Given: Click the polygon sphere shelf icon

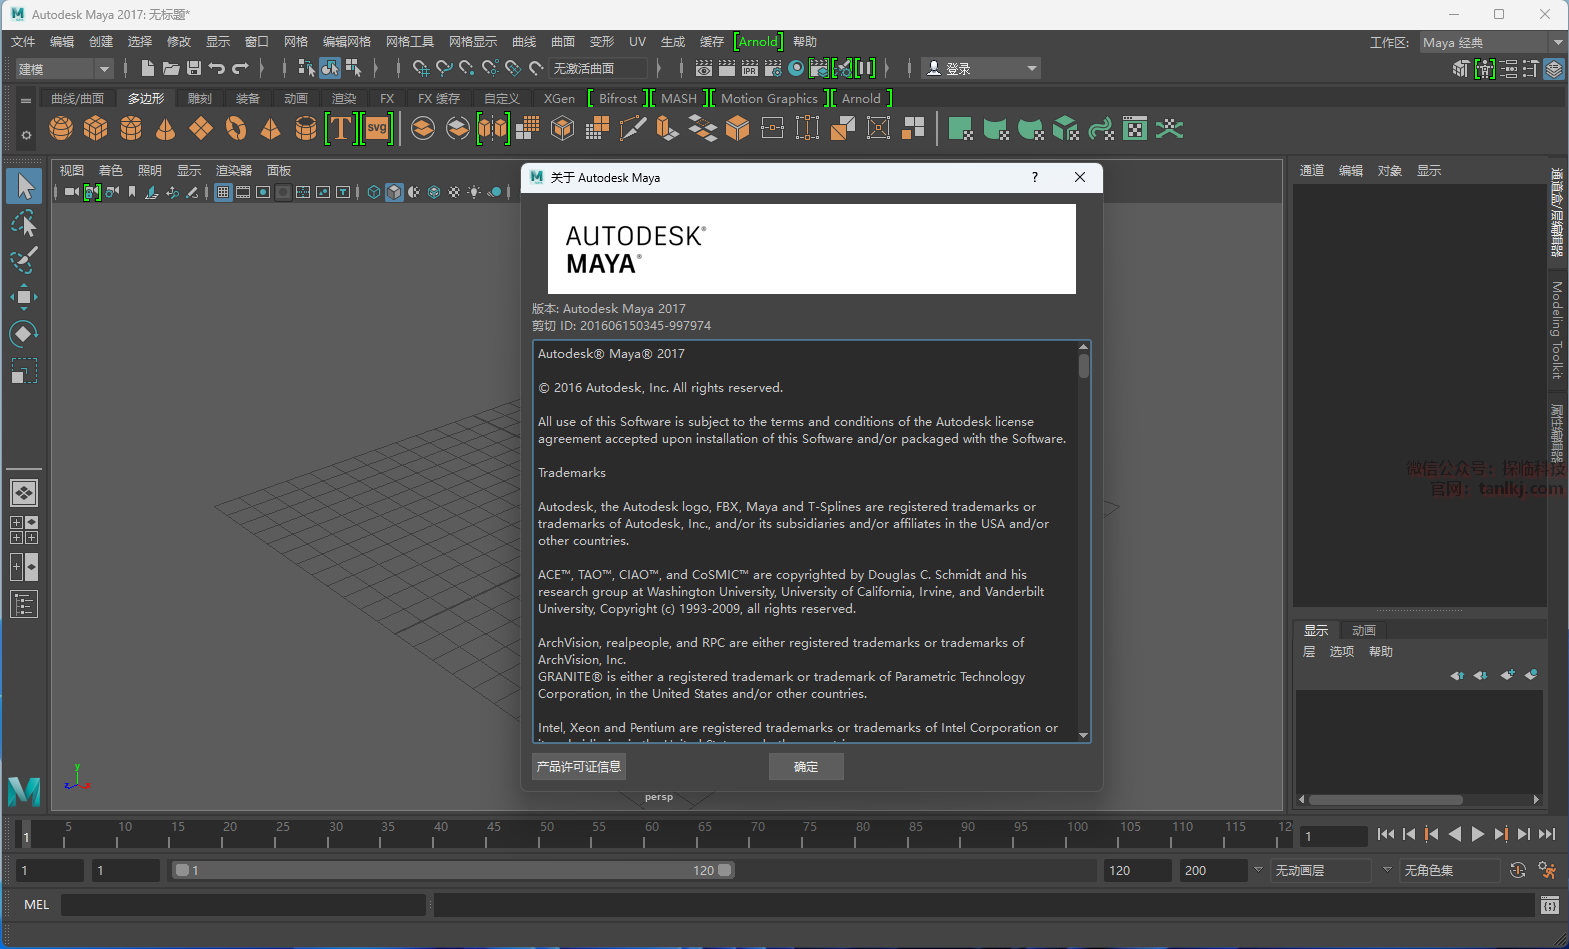Looking at the screenshot, I should 61,129.
